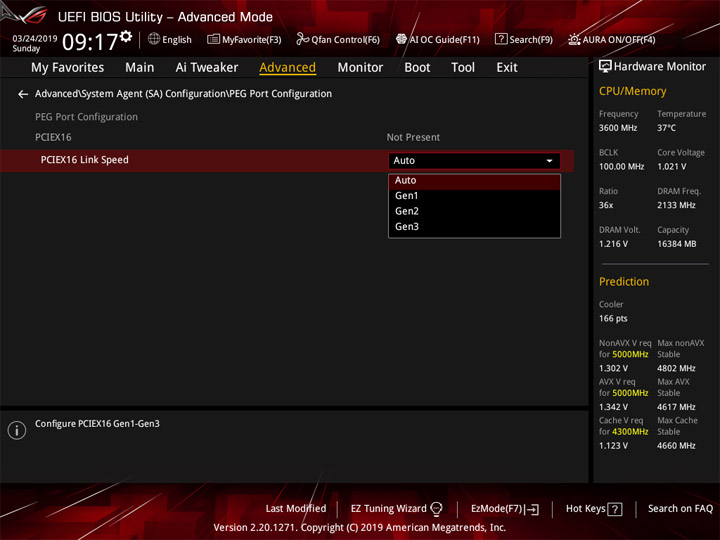Image resolution: width=720 pixels, height=540 pixels.
Task: Click the English language globe icon
Action: pyautogui.click(x=154, y=39)
